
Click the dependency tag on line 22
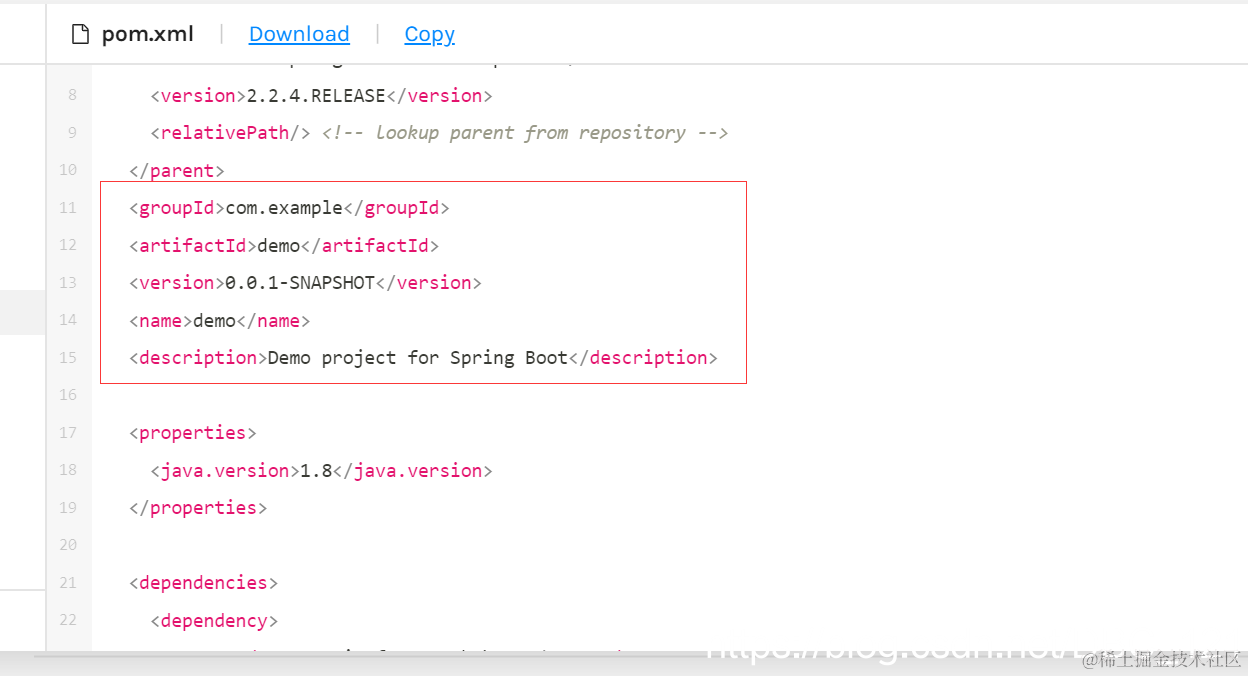[214, 621]
